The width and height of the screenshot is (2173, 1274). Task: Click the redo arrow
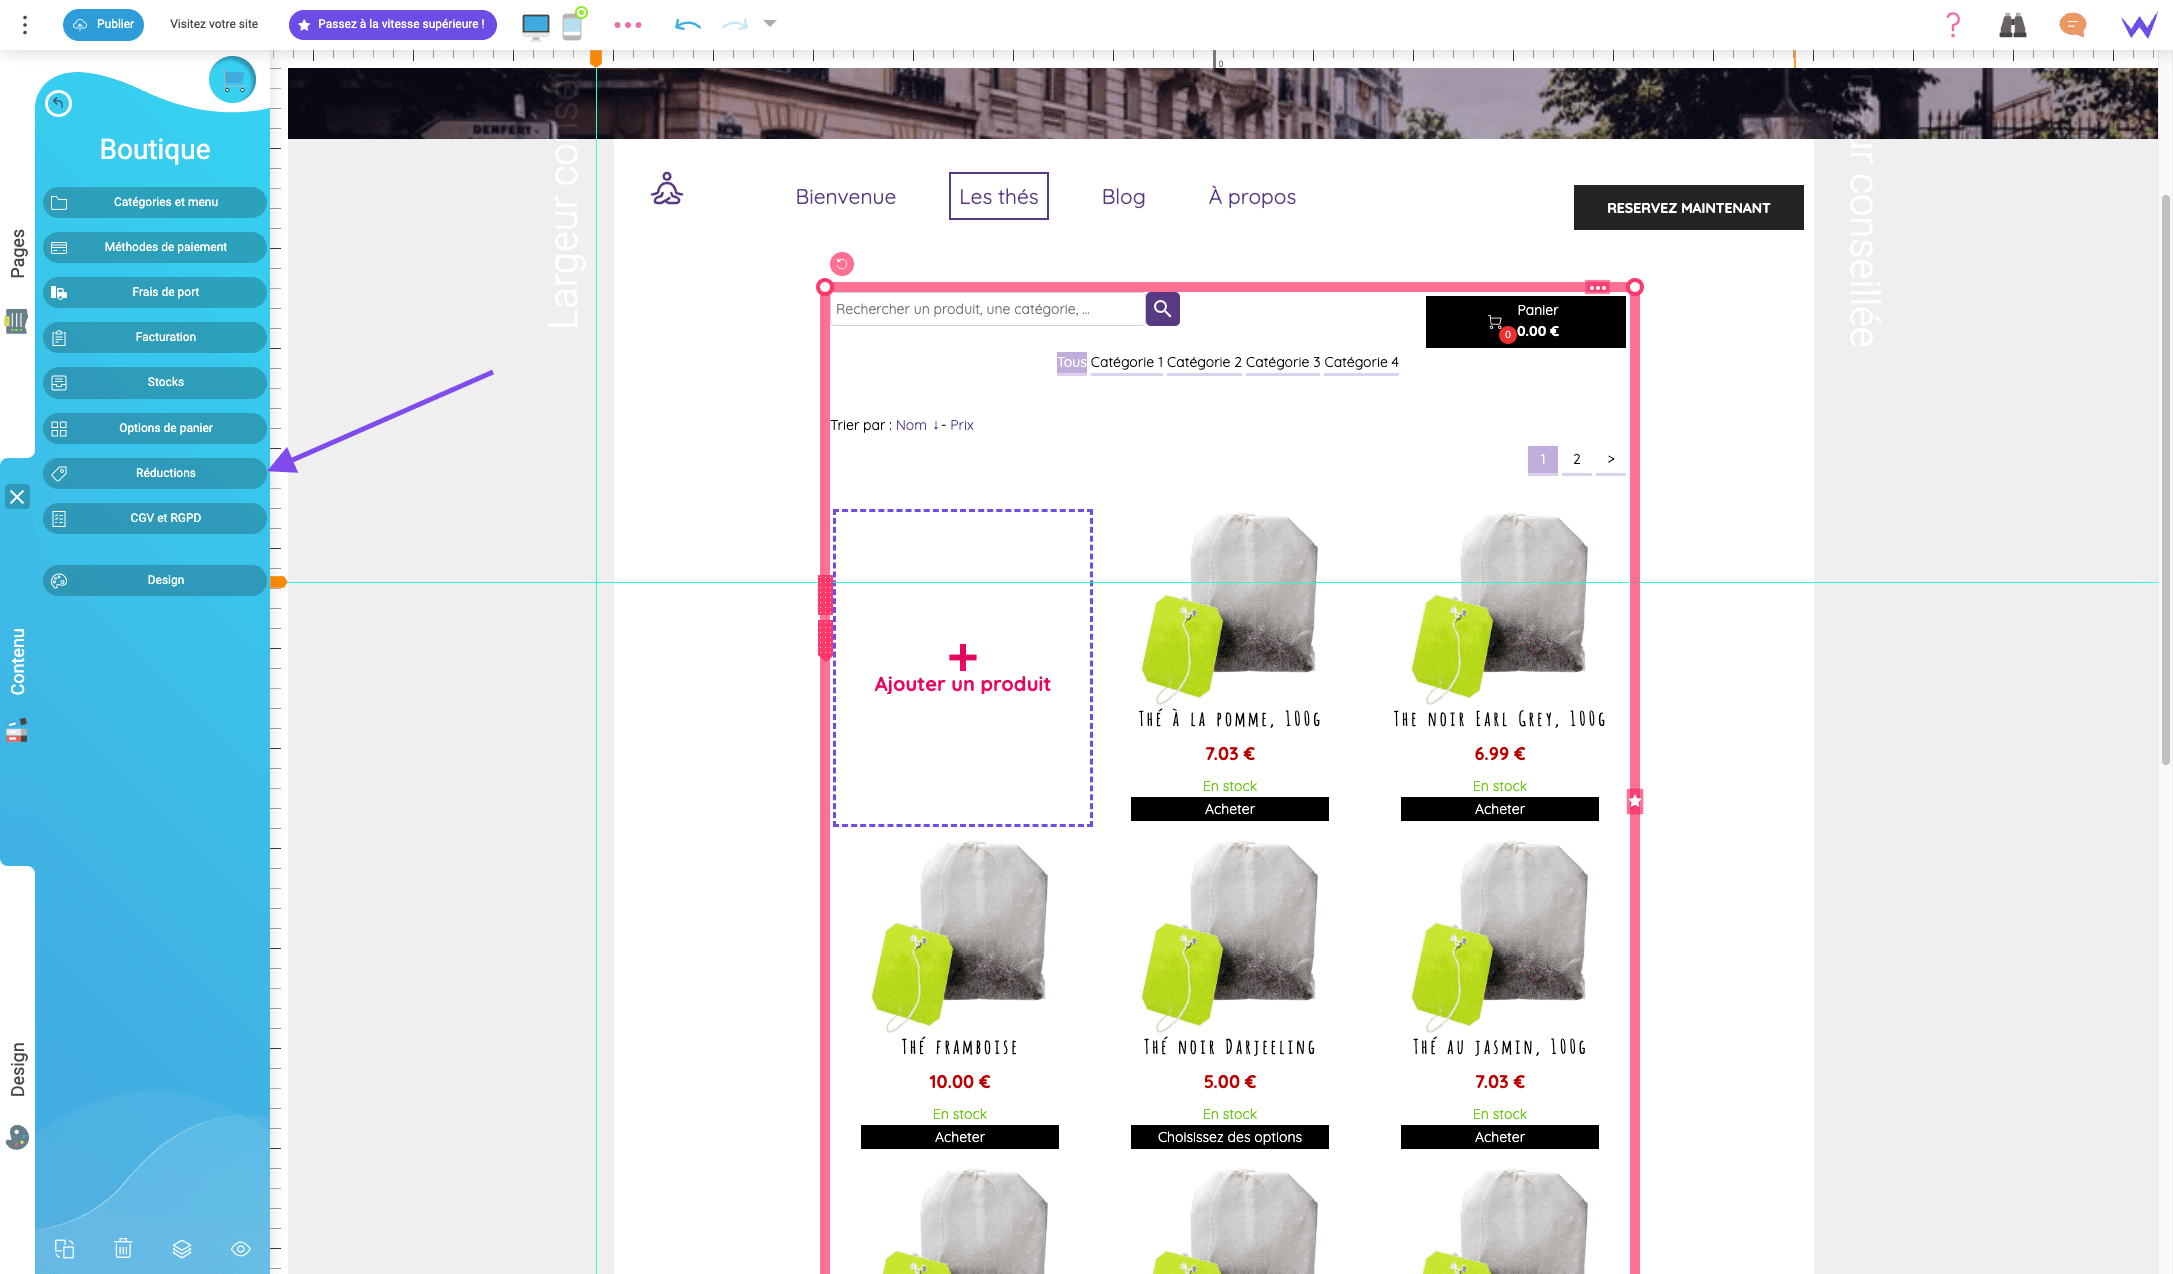(x=735, y=24)
